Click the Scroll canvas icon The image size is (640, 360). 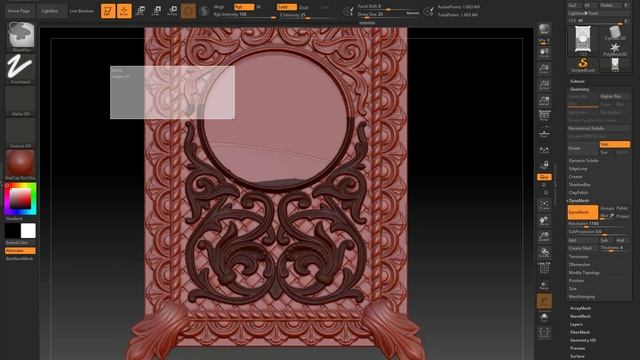[544, 53]
